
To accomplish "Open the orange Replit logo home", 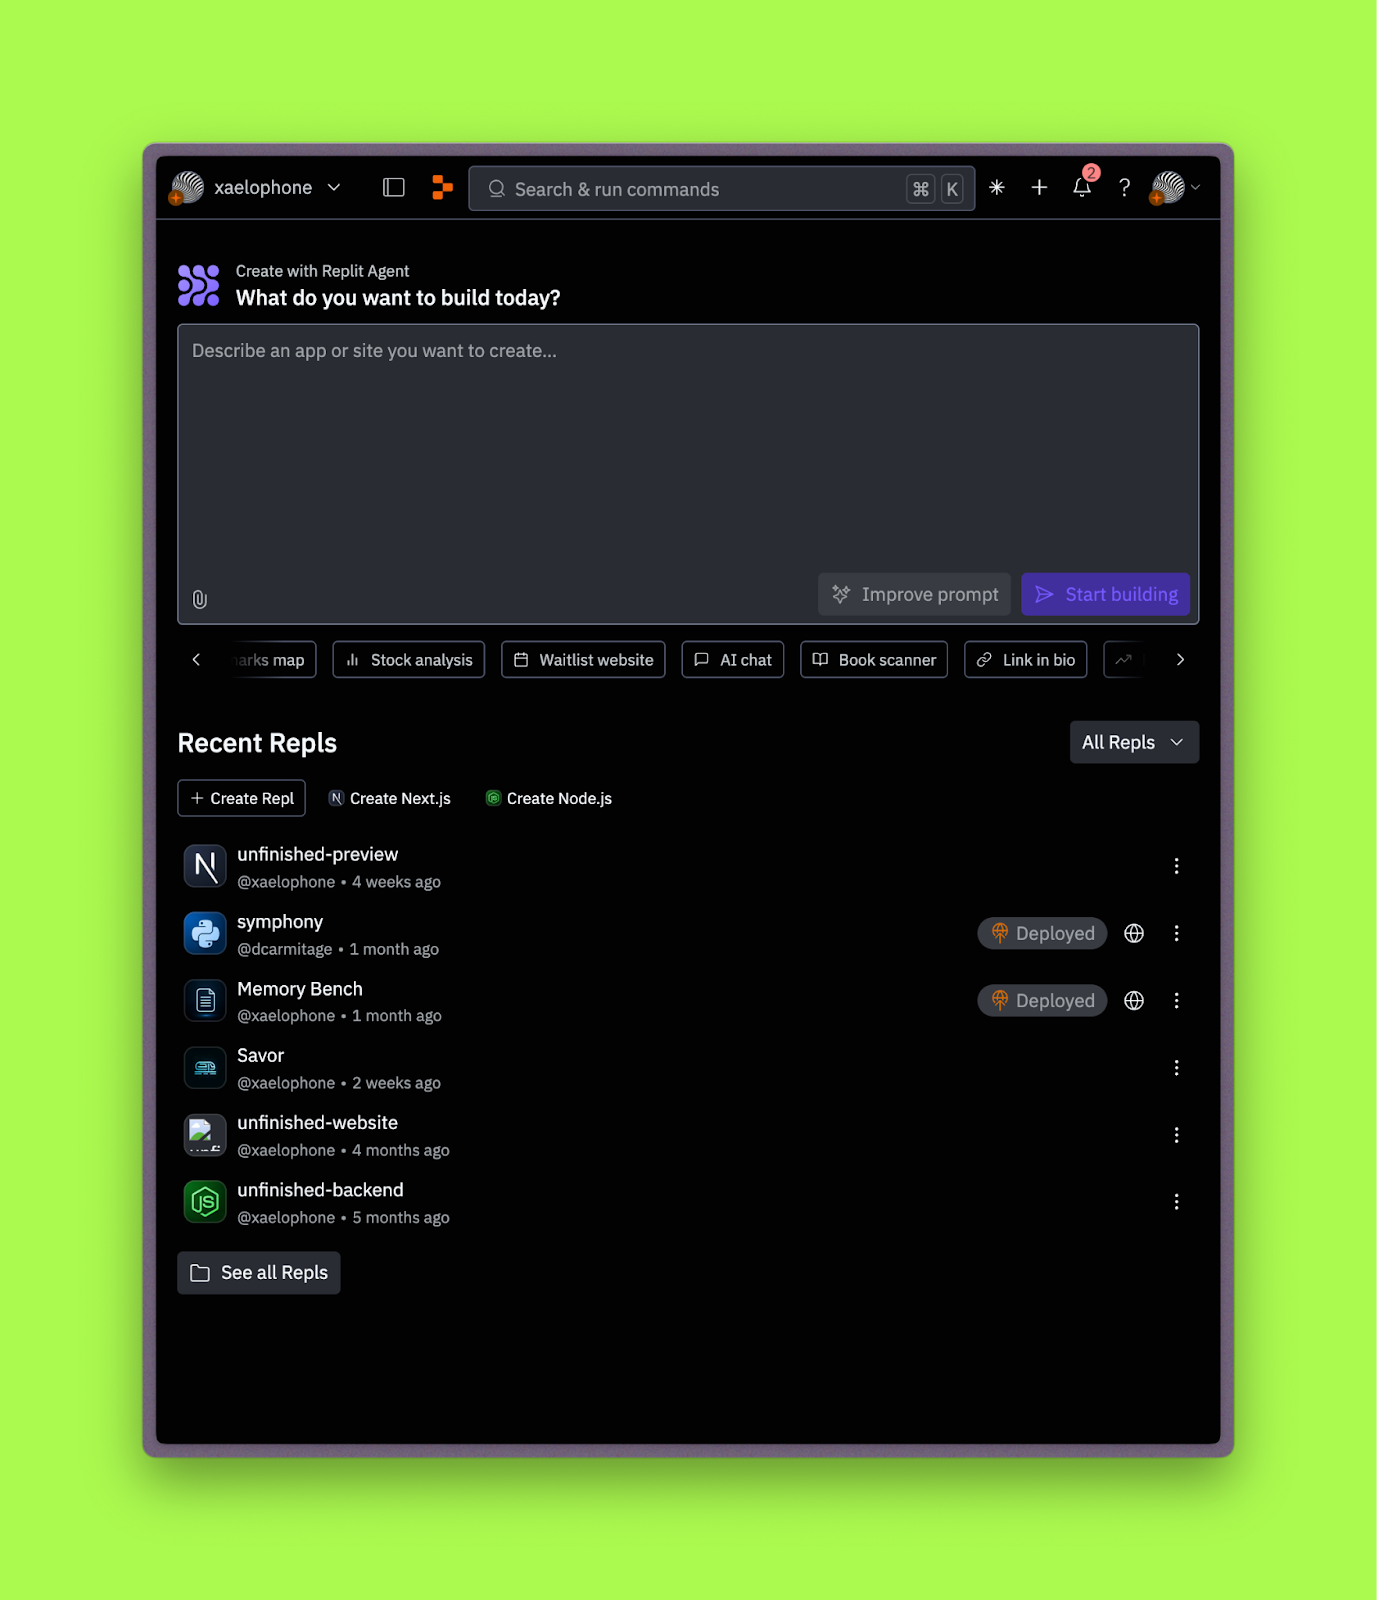I will [x=442, y=188].
